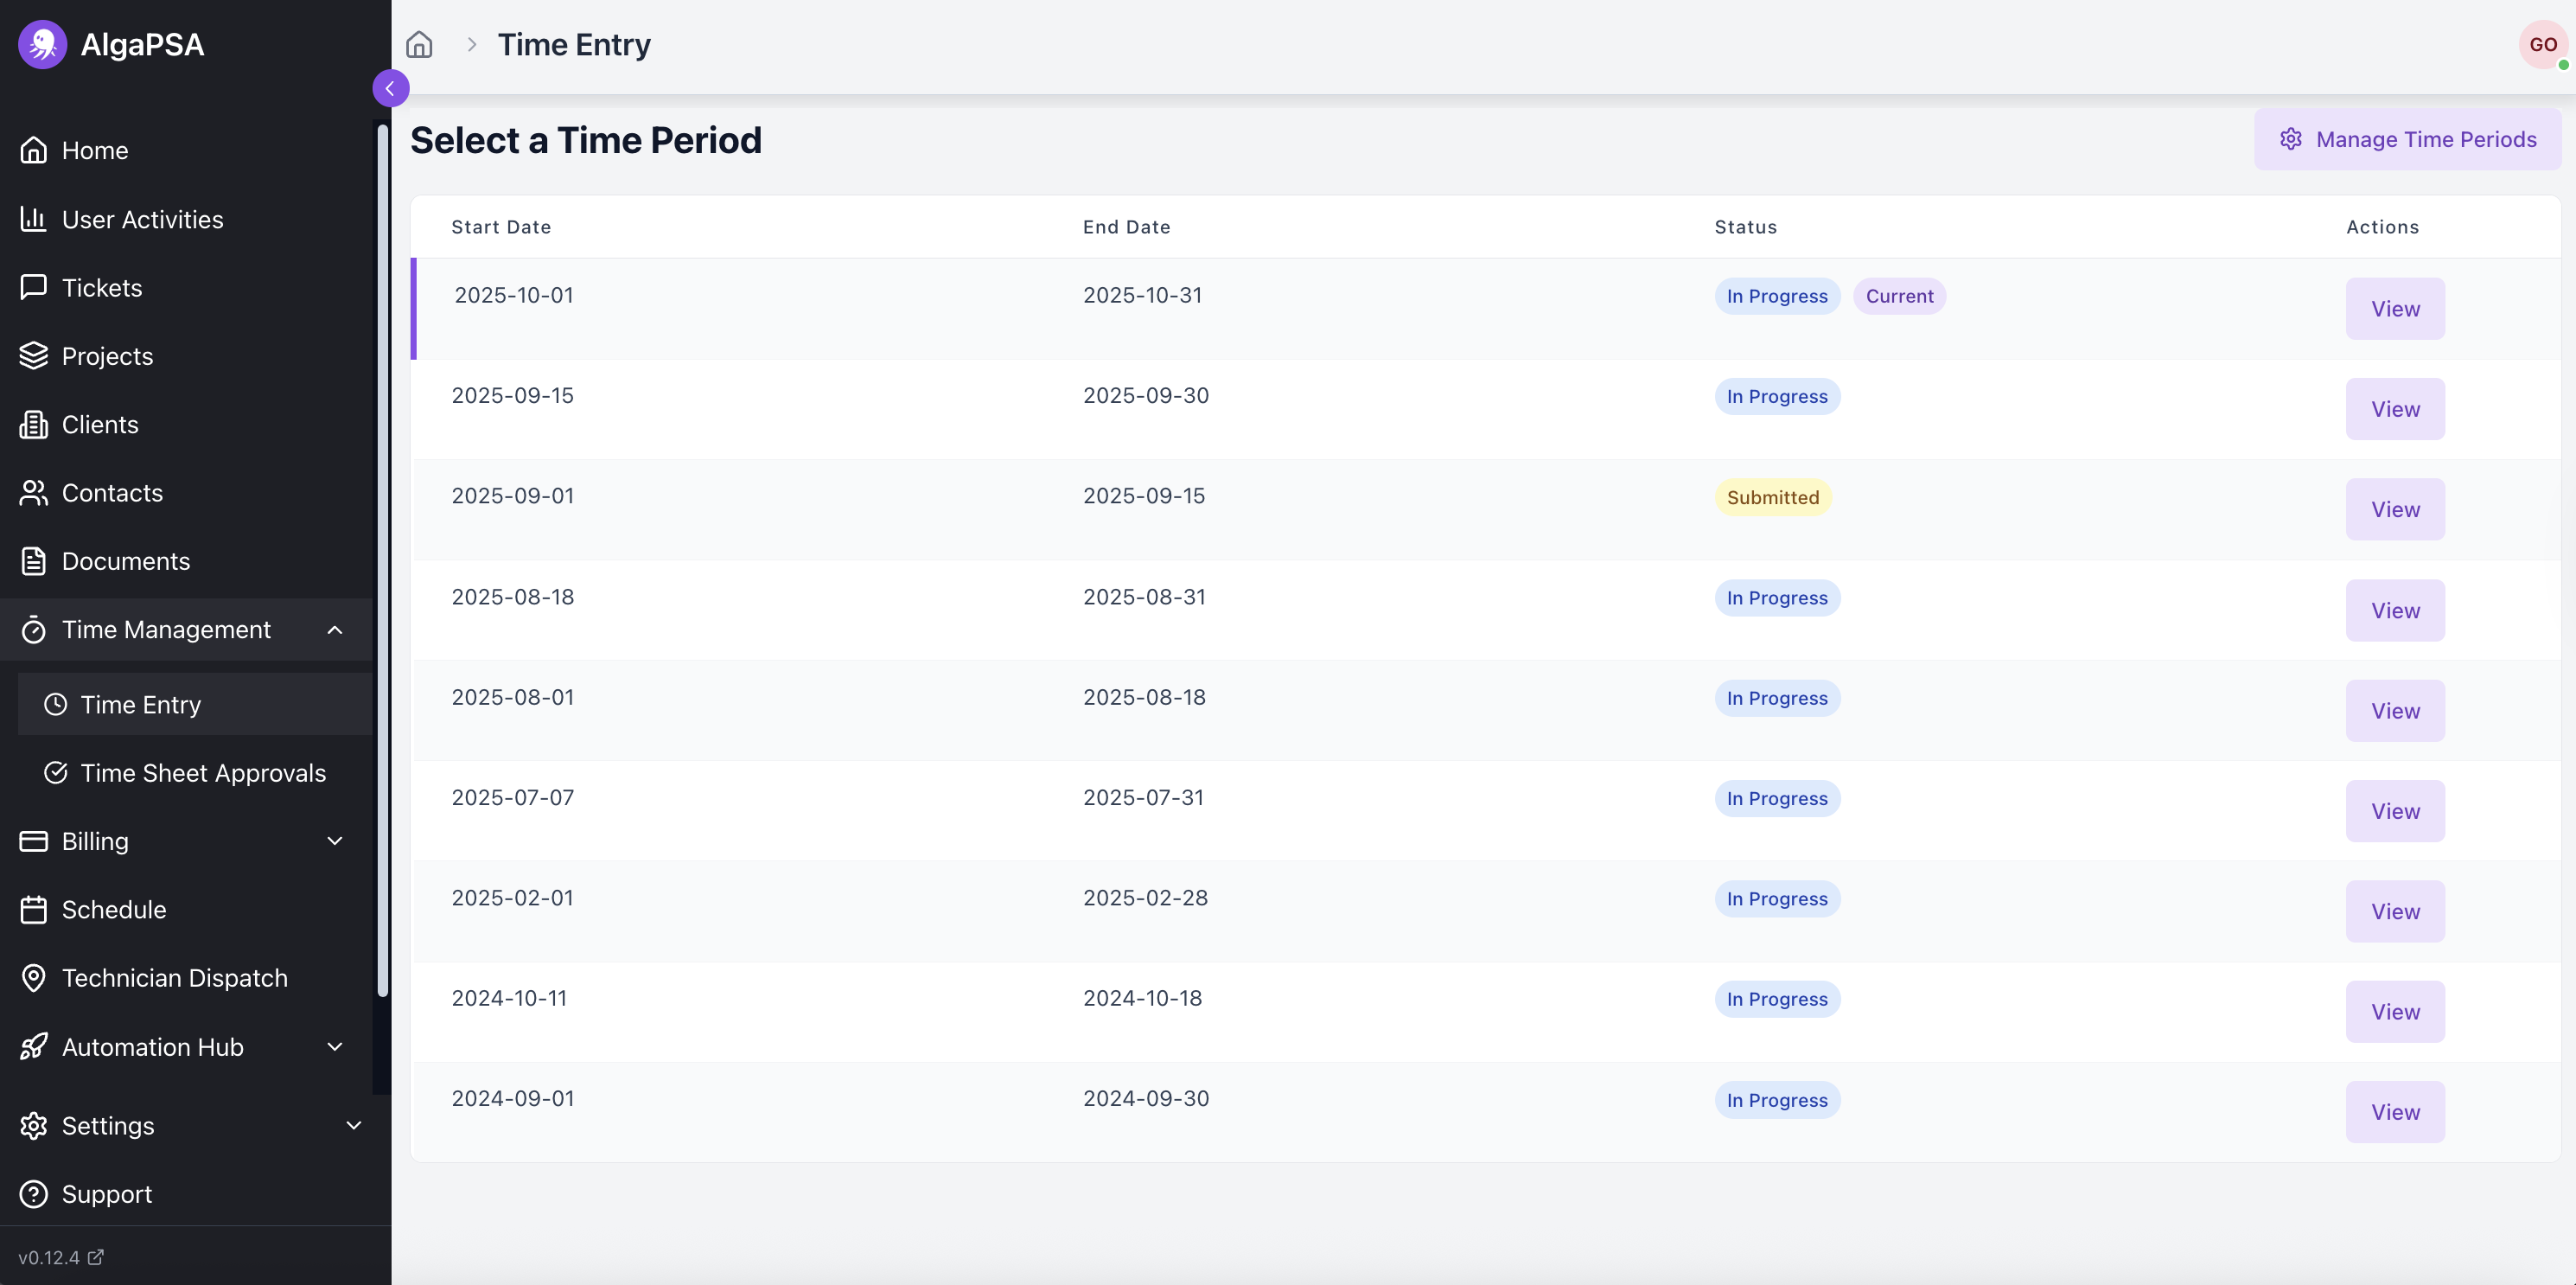View the Submitted 2025-09-01 time period
The image size is (2576, 1285).
click(2394, 509)
